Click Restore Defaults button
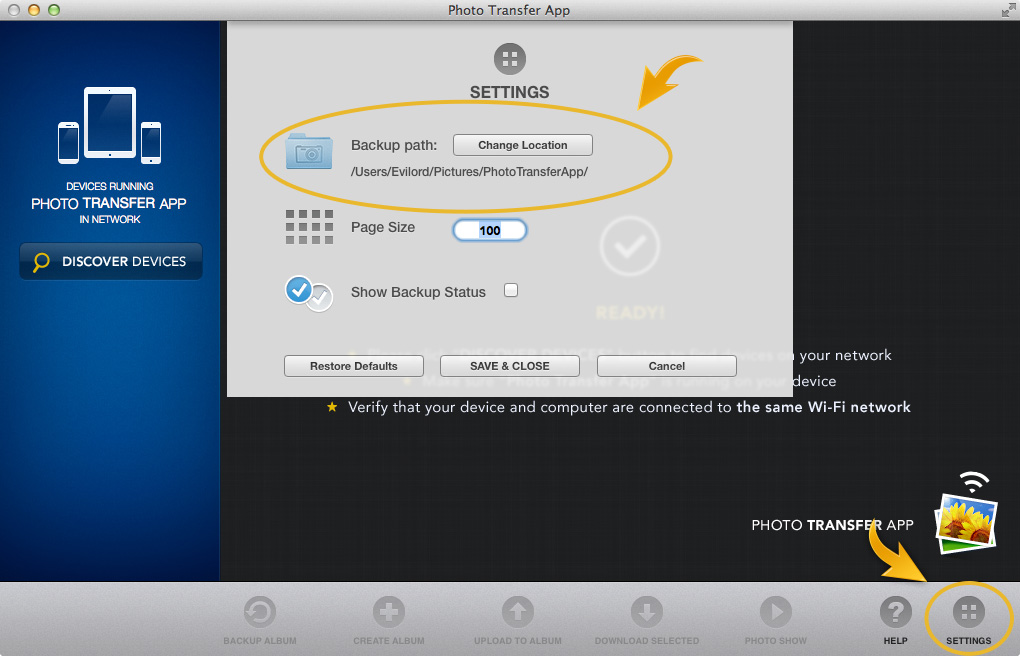Image resolution: width=1020 pixels, height=656 pixels. click(x=353, y=366)
